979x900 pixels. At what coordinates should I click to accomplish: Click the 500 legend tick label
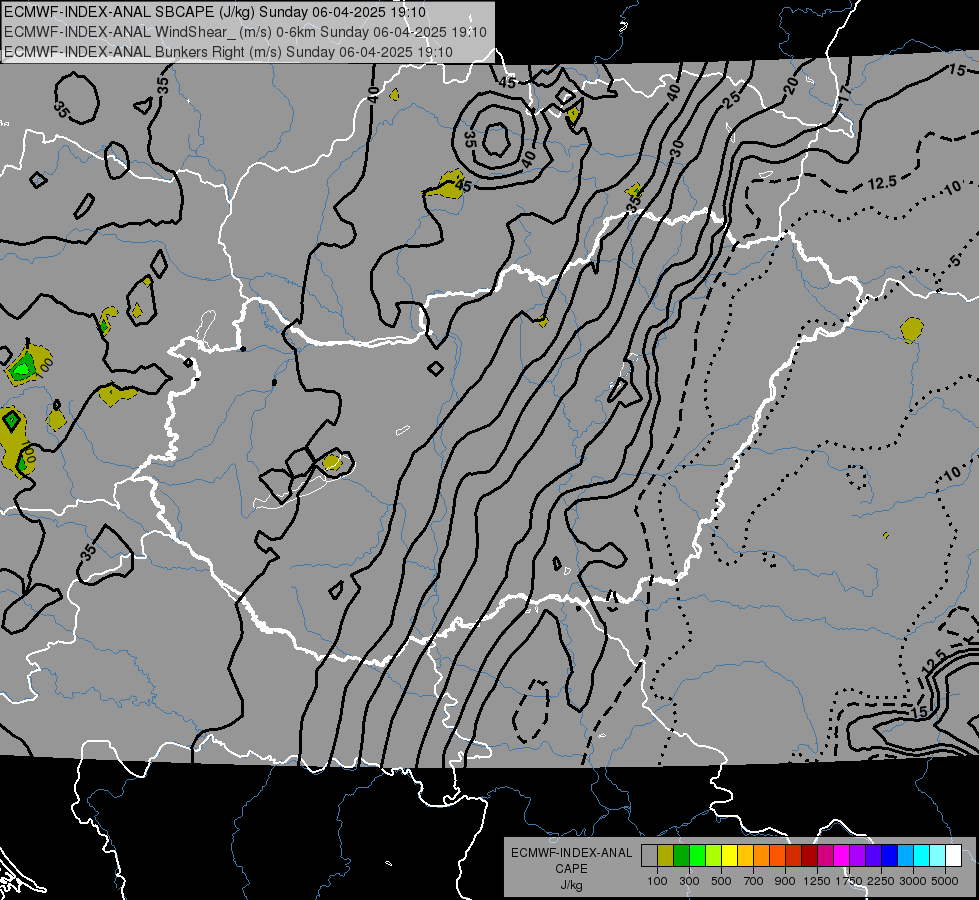(x=721, y=881)
